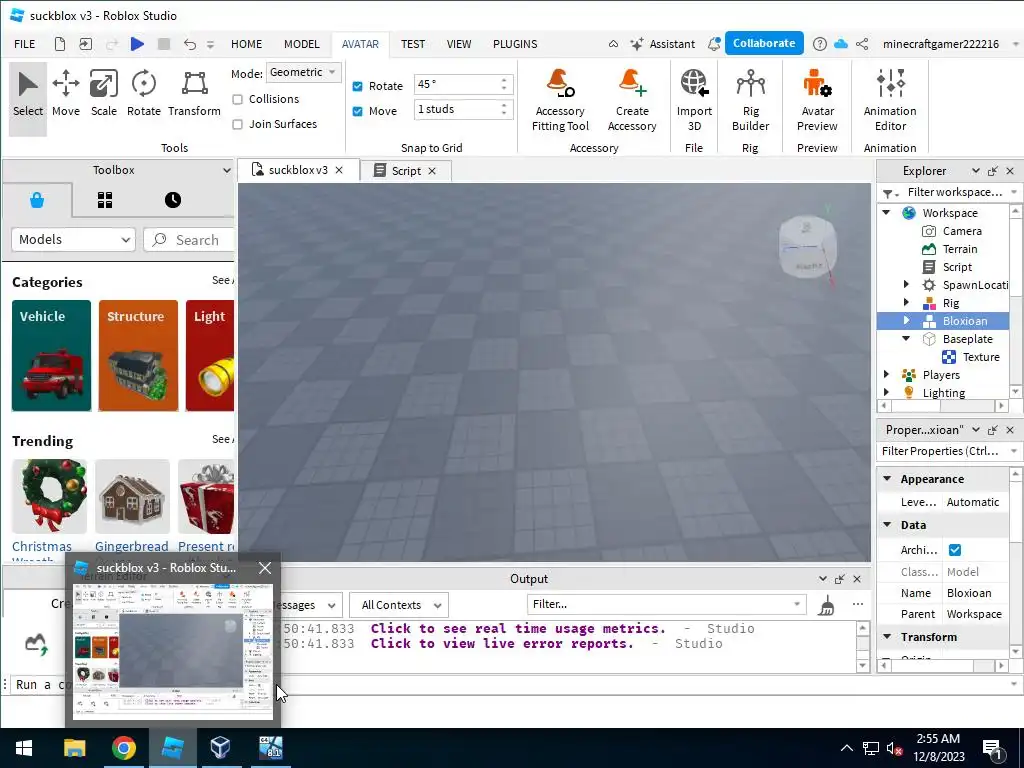Screen dimensions: 1024x768
Task: Switch to the VIEW ribbon tab
Action: tap(458, 44)
